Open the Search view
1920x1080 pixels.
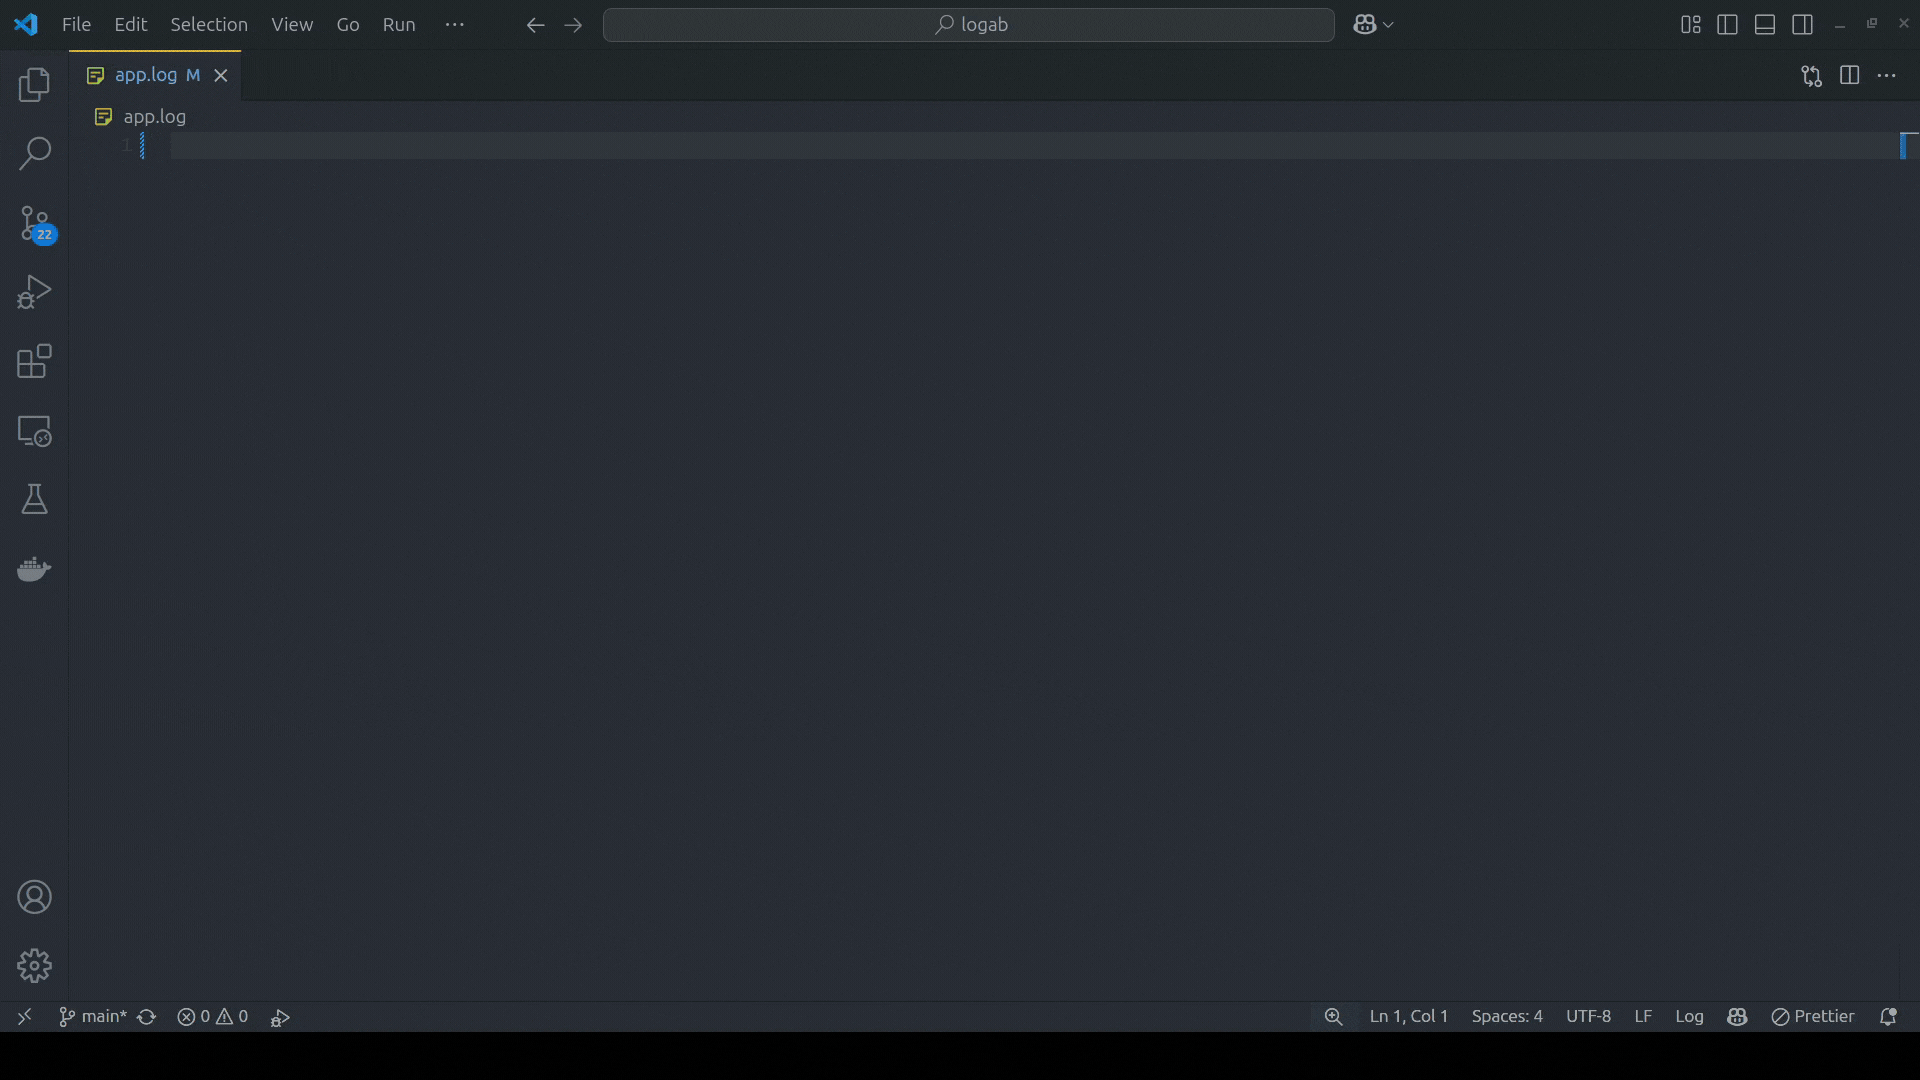[x=34, y=154]
